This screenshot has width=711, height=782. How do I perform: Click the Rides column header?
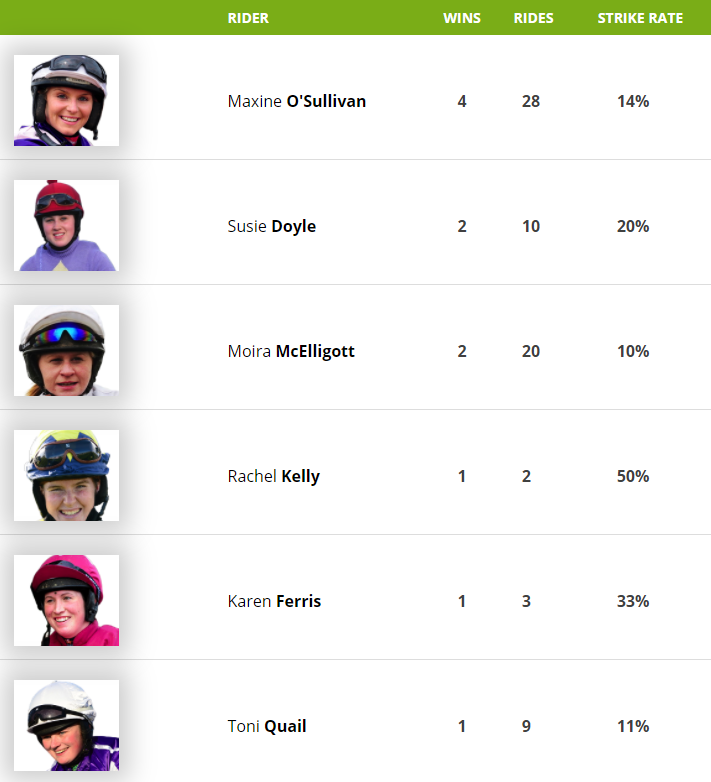click(533, 18)
